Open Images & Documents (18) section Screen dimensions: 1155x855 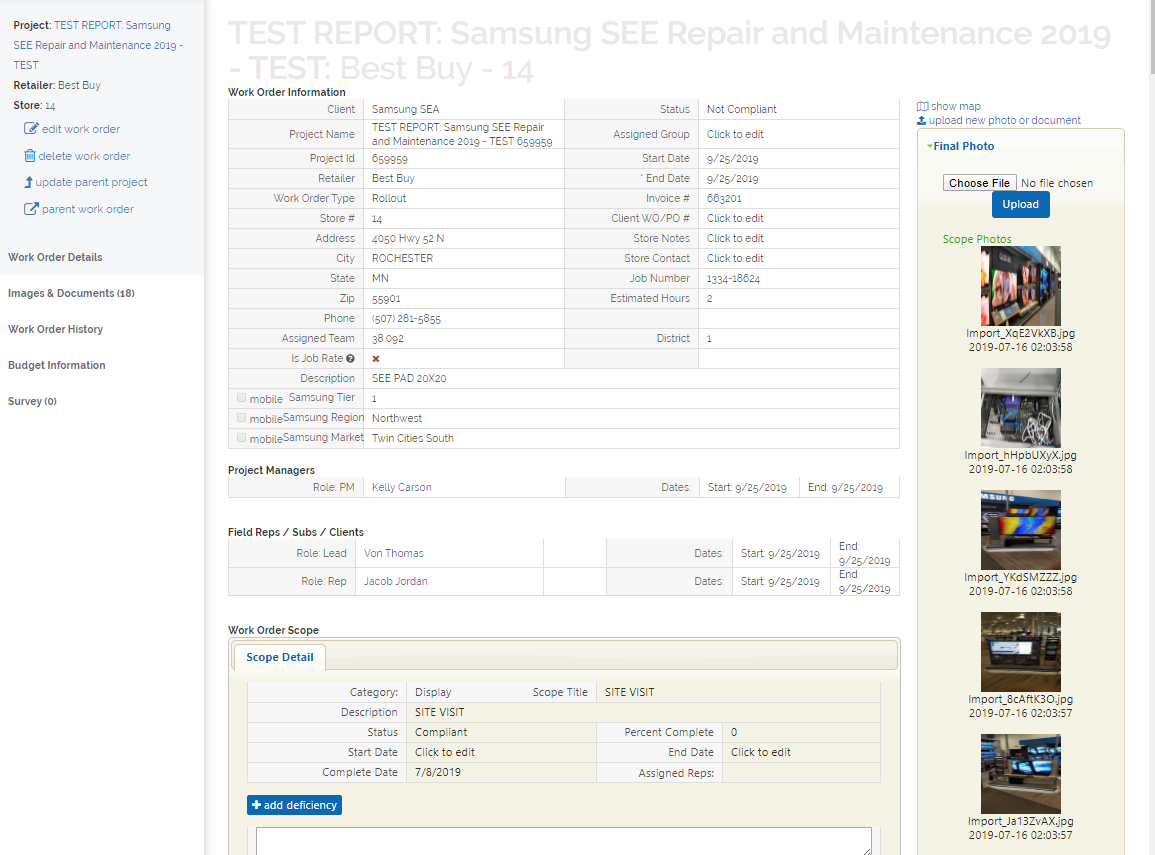71,293
